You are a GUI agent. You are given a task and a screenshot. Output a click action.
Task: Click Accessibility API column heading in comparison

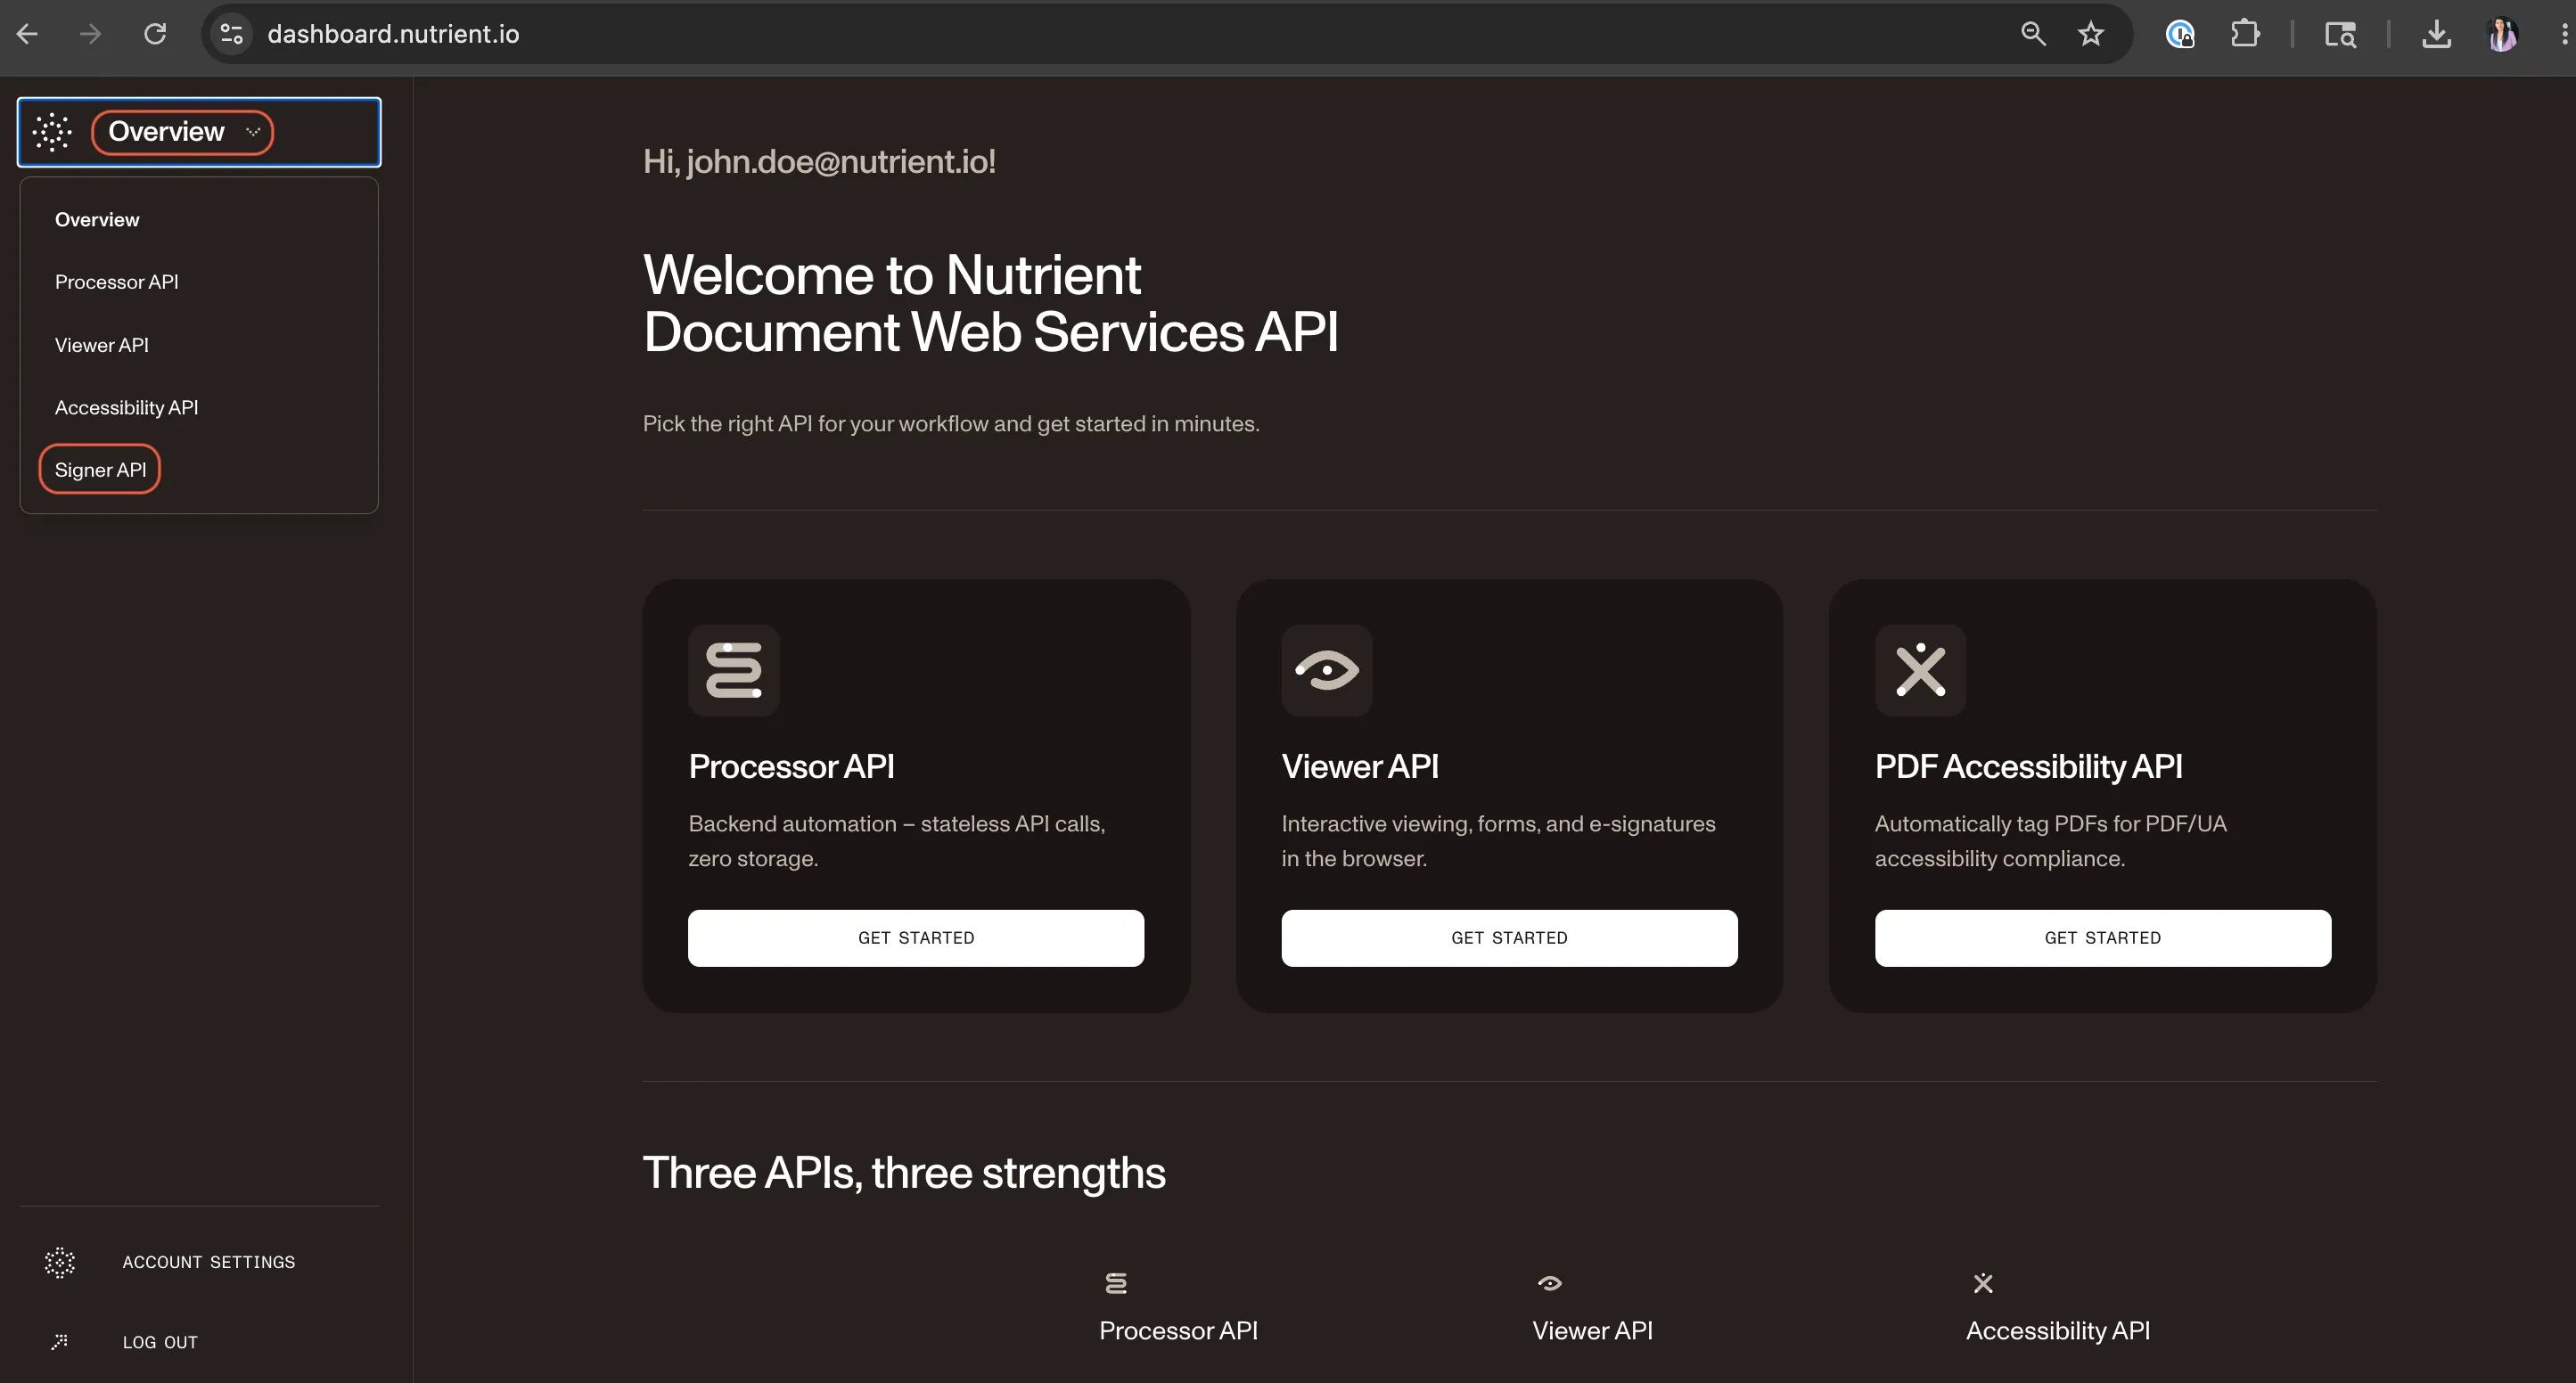[x=2058, y=1331]
